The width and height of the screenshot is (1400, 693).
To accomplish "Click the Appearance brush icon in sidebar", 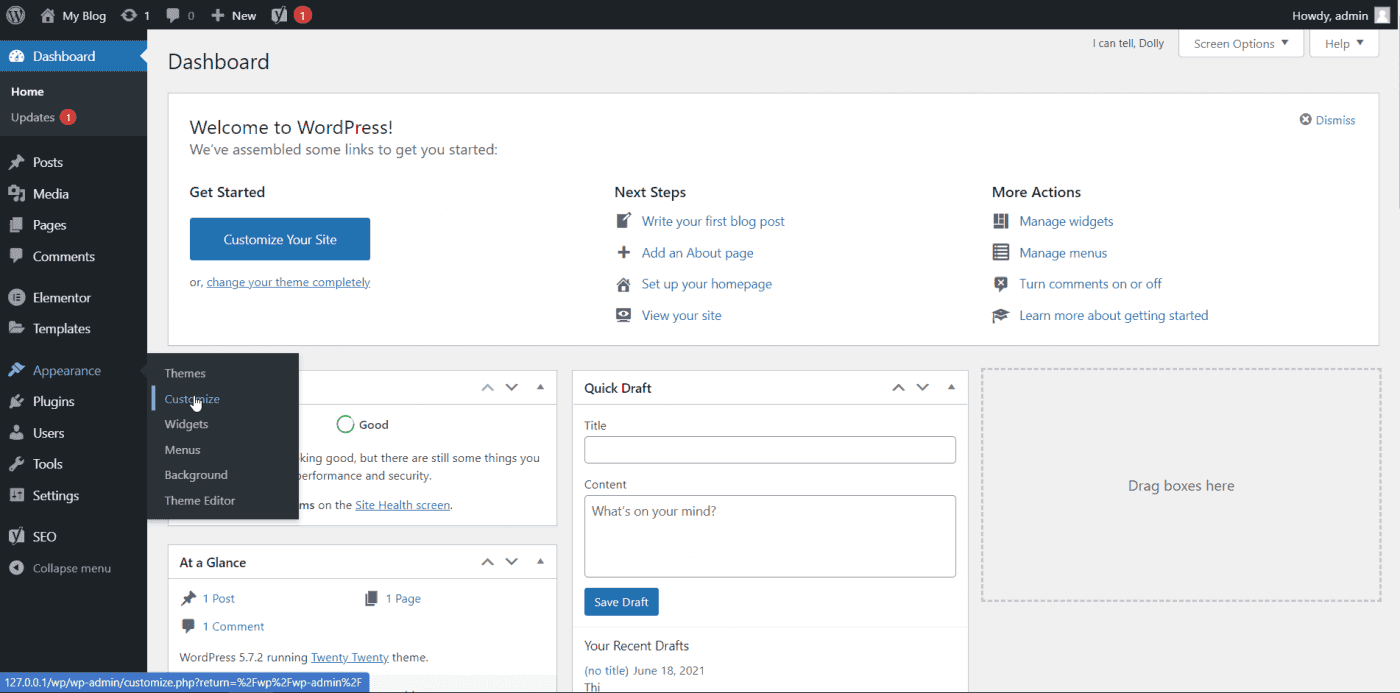I will click(16, 370).
